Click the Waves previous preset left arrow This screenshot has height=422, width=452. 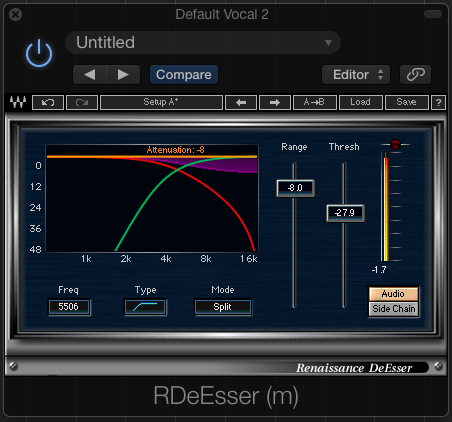241,102
